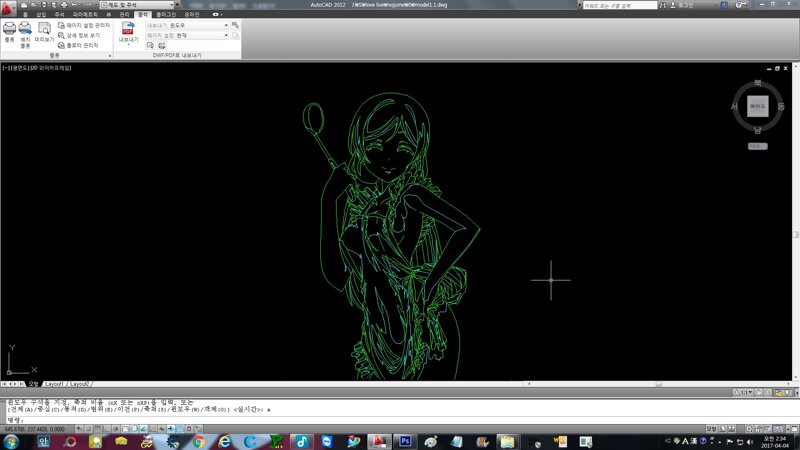Screen dimensions: 800x450
Task: Click the viewport label controls in drawing corner
Action: (37, 67)
